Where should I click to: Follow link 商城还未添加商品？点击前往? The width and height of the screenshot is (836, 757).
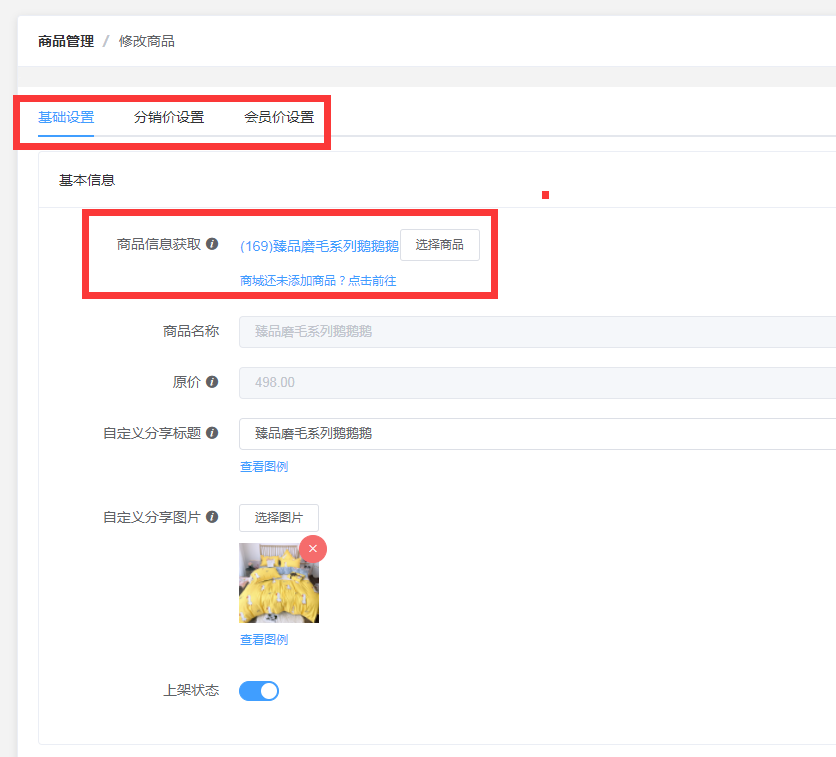[318, 280]
